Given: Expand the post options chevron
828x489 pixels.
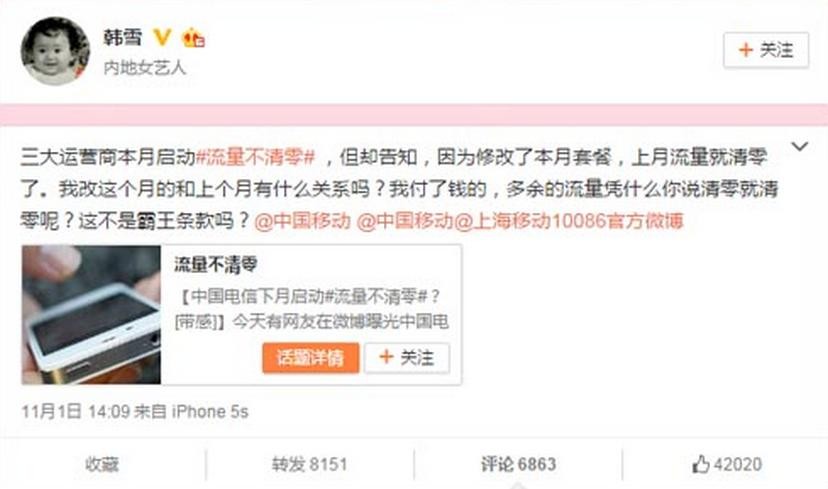Looking at the screenshot, I should 800,146.
